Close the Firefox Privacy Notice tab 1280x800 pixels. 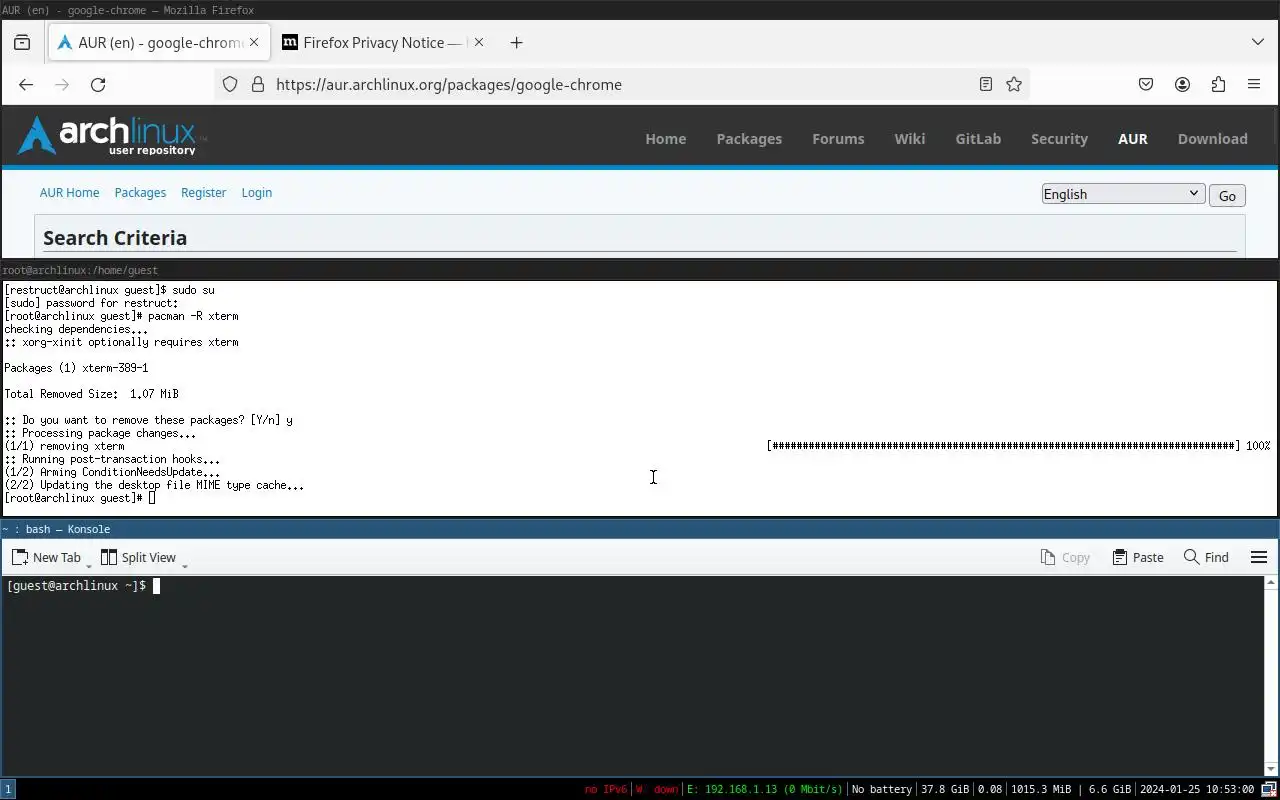coord(478,42)
